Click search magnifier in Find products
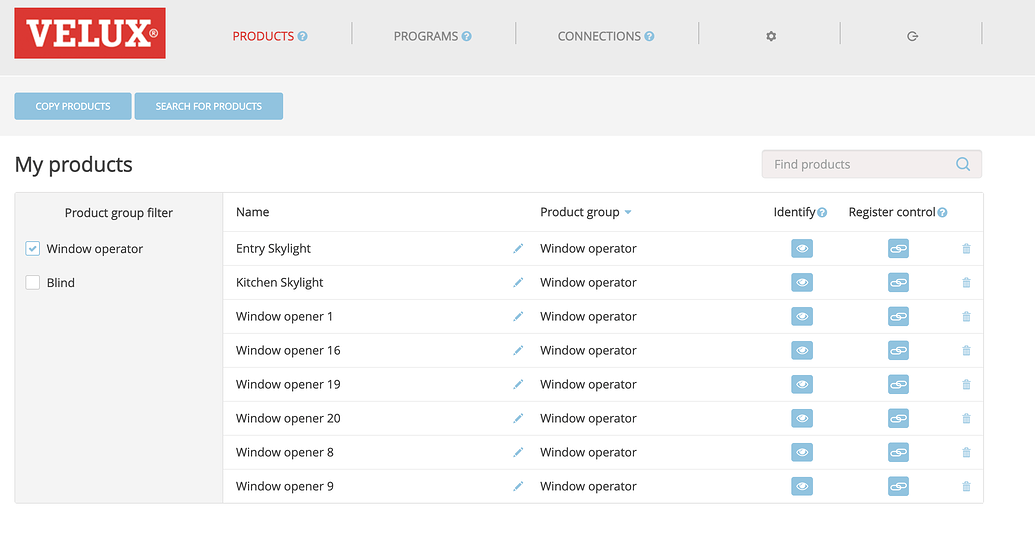This screenshot has height=540, width=1035. pyautogui.click(x=963, y=164)
